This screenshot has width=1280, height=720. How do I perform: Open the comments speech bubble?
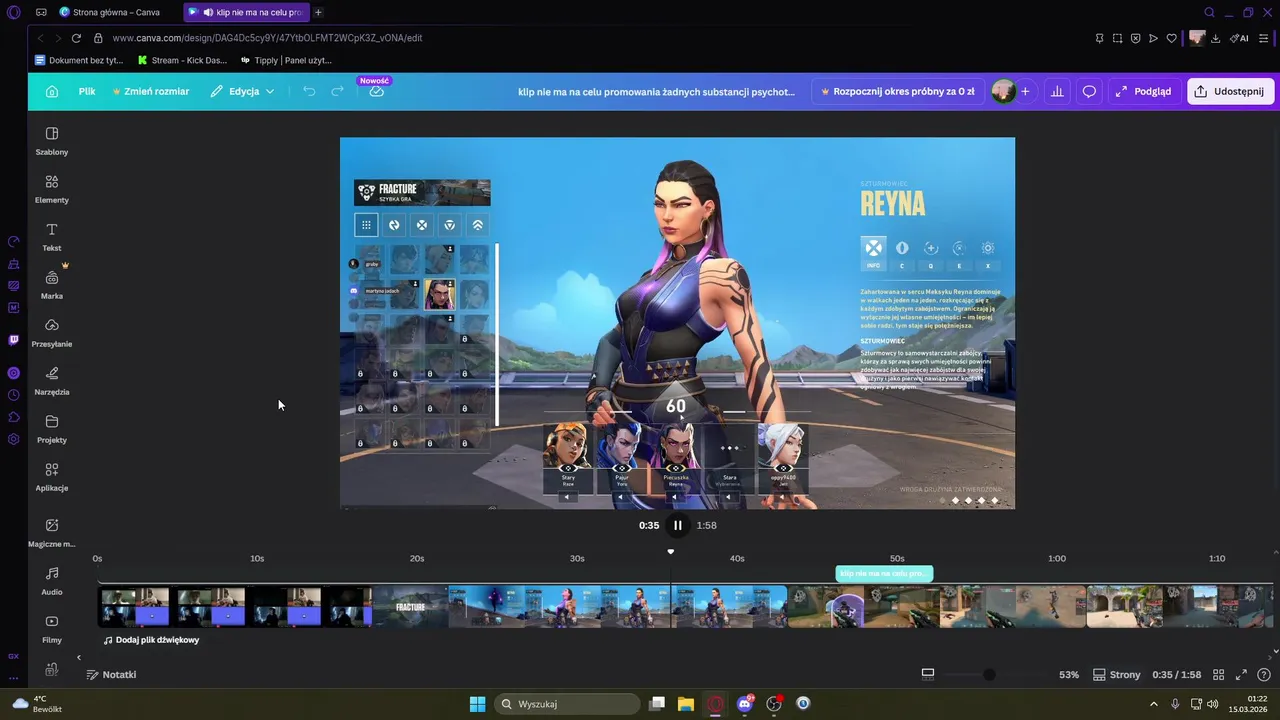[x=1089, y=91]
